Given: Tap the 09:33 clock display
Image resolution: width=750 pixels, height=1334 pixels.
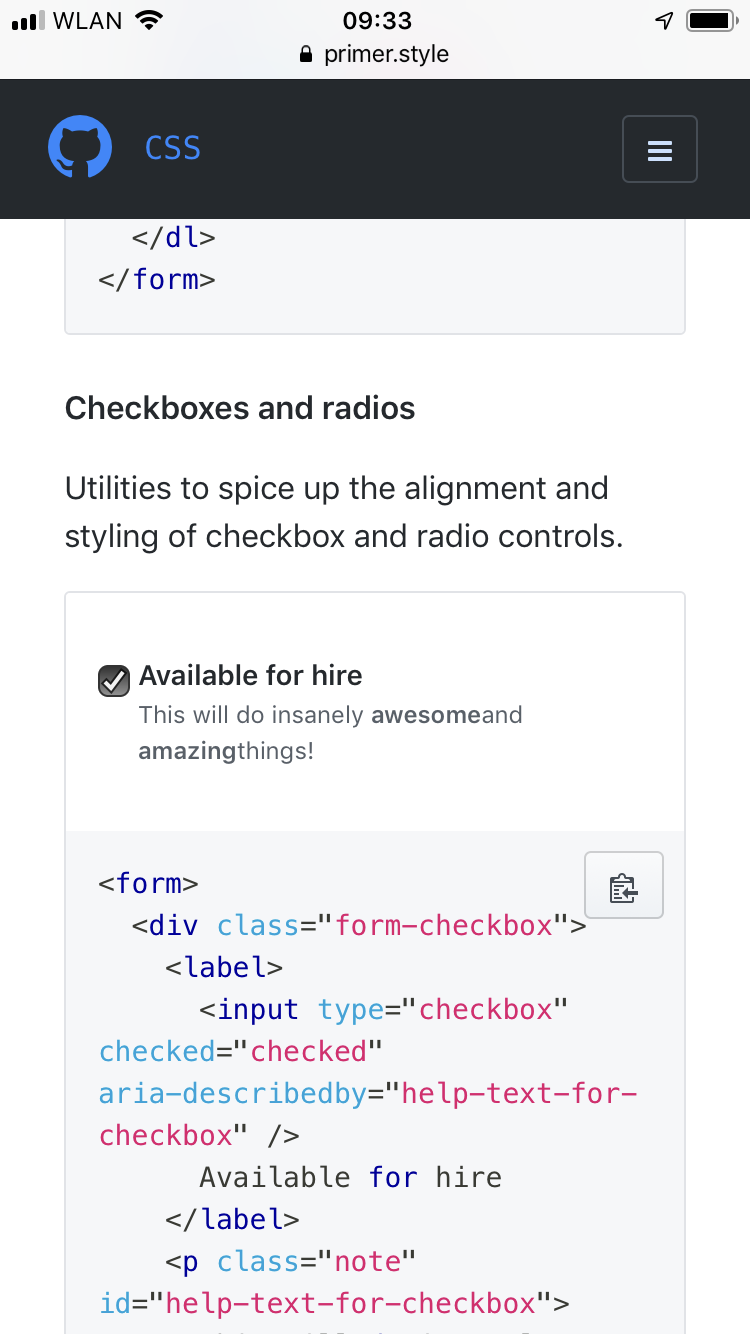Looking at the screenshot, I should pyautogui.click(x=375, y=20).
